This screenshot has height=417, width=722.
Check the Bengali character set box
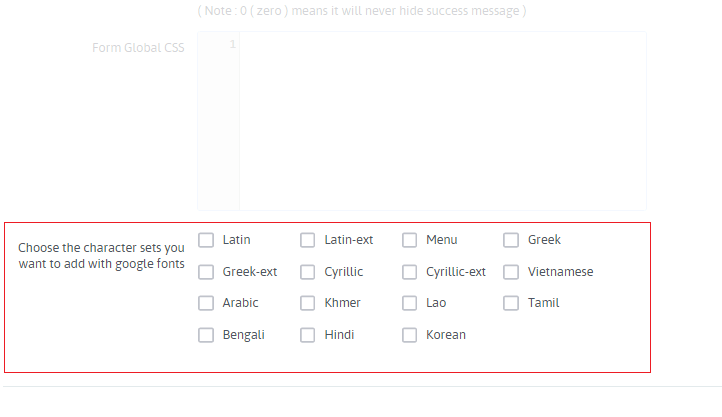pyautogui.click(x=206, y=335)
